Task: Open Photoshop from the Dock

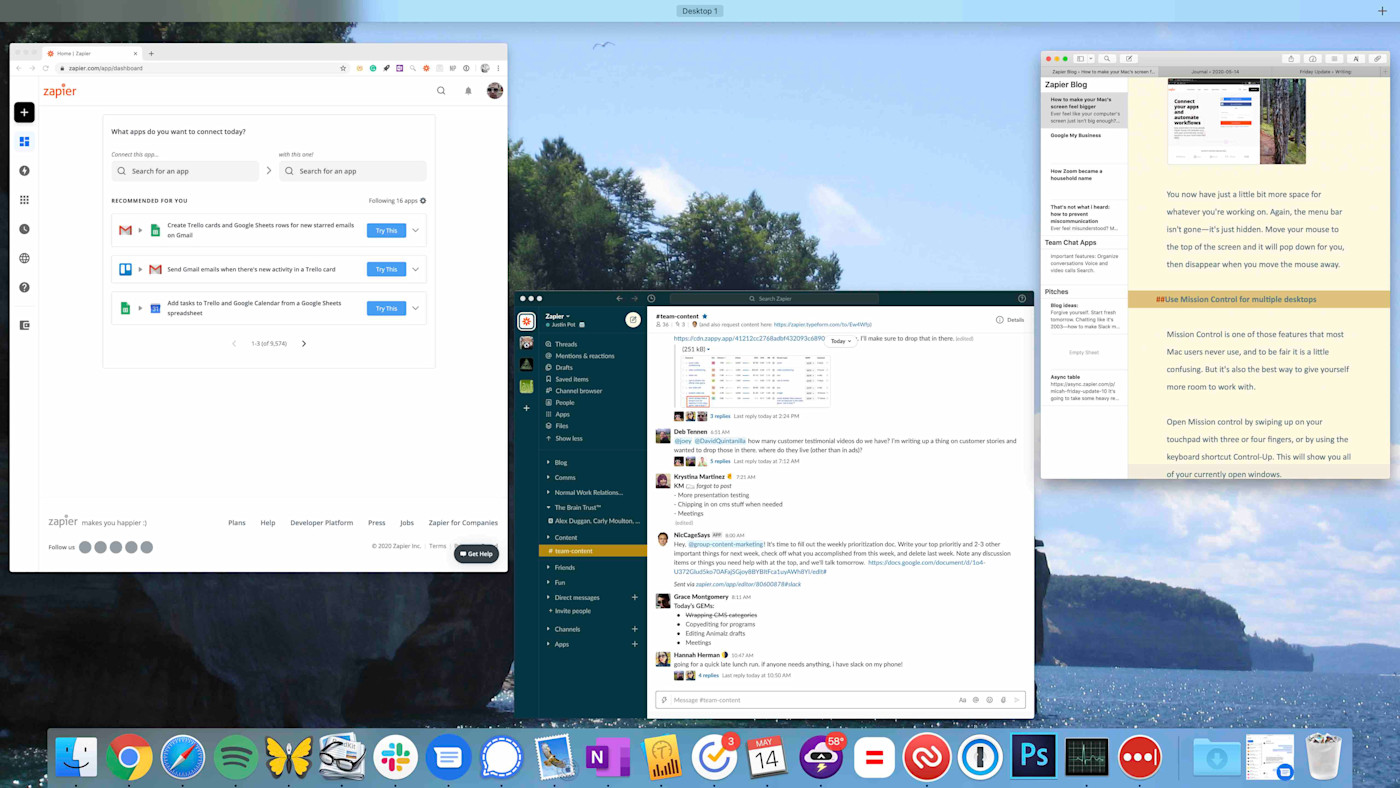Action: click(1033, 757)
